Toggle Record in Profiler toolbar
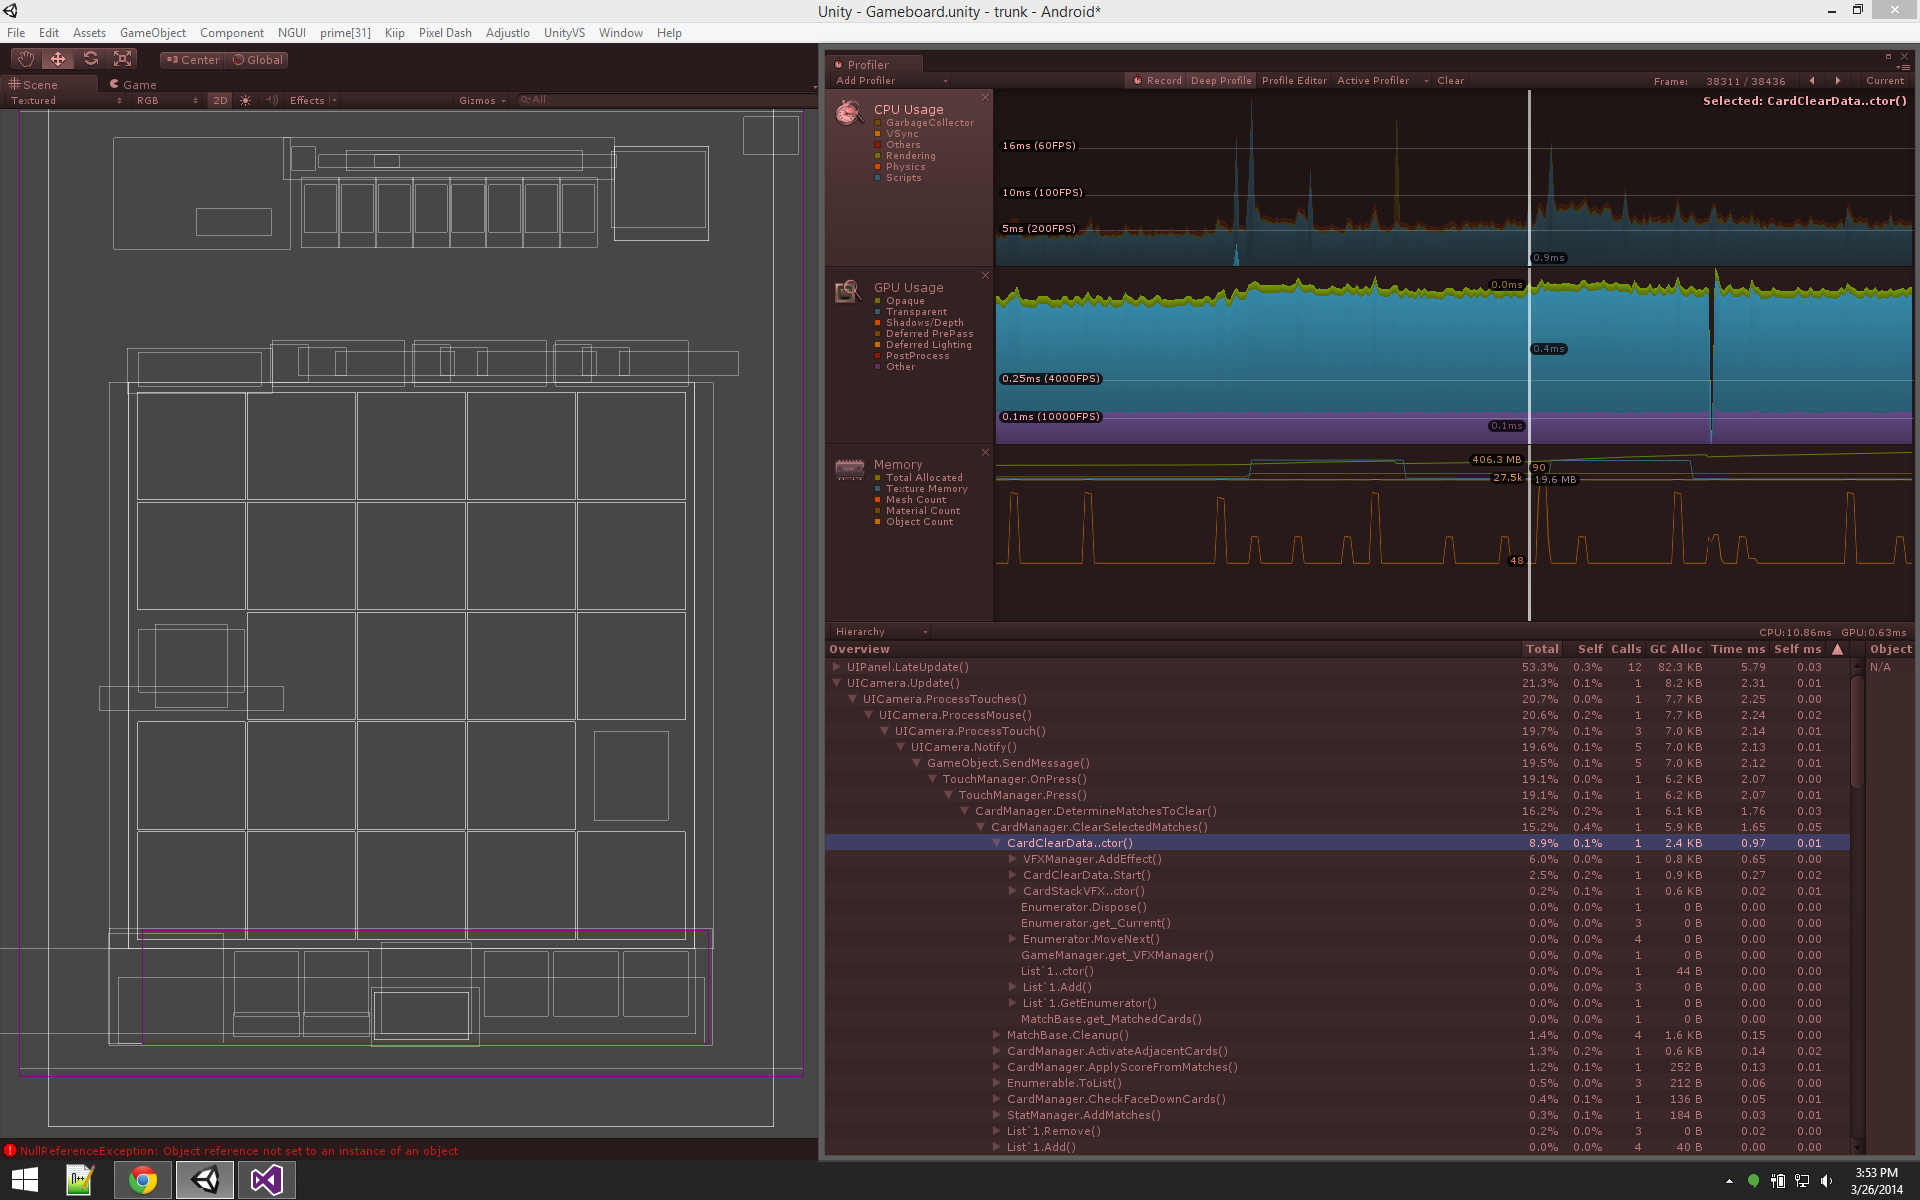 [x=1157, y=81]
